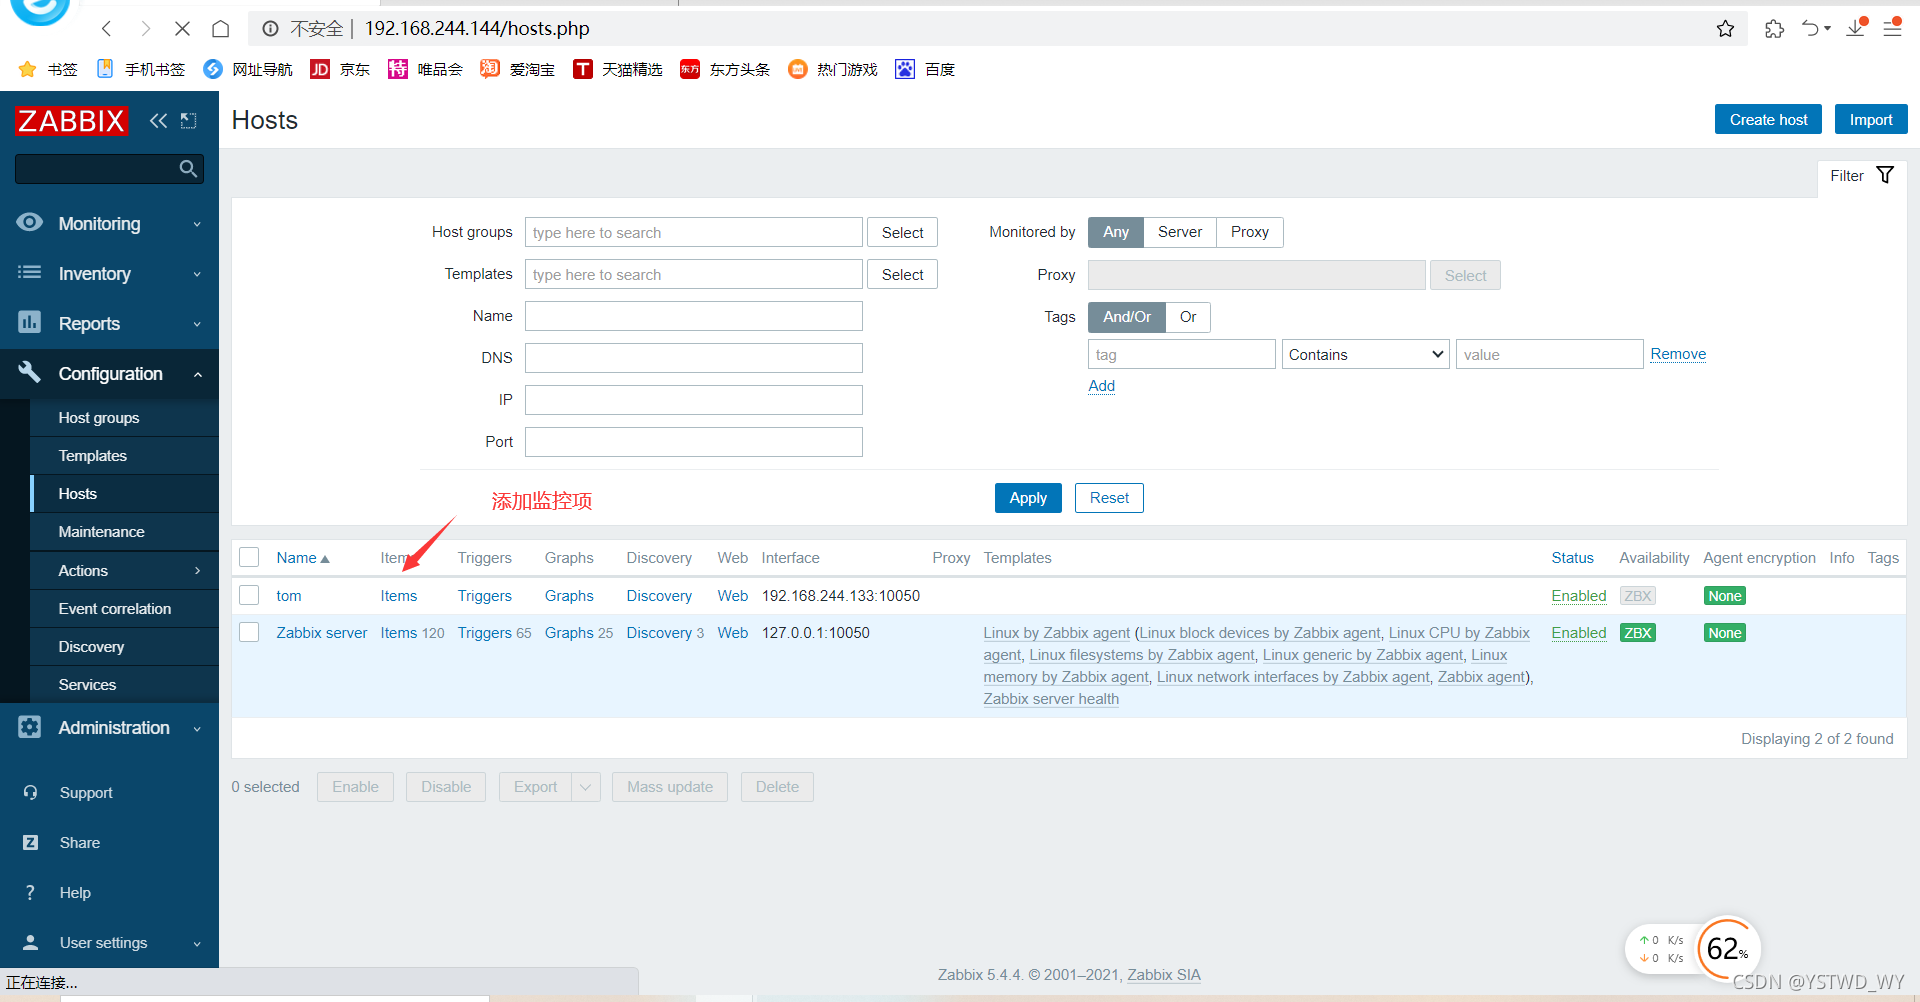Bookmark this page with the star icon

[x=1725, y=29]
